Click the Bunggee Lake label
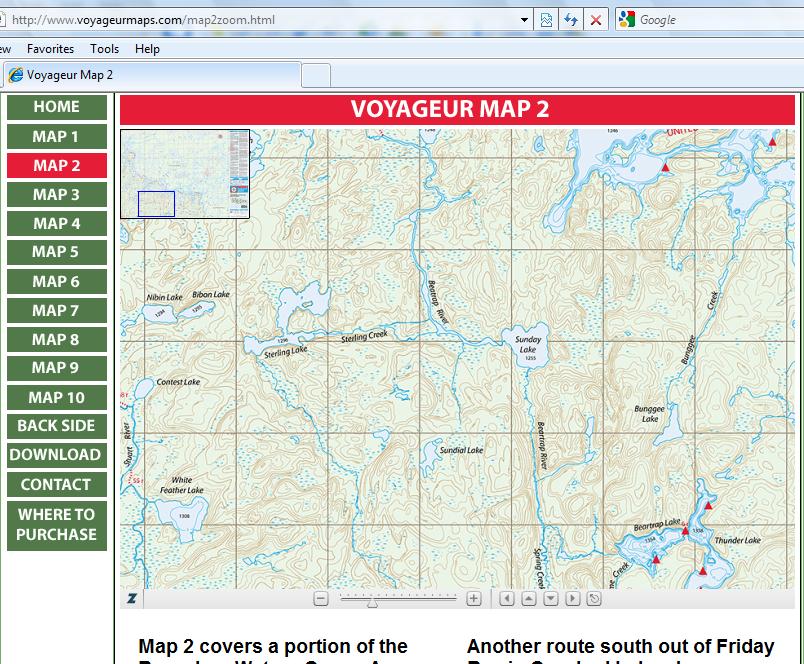 [649, 414]
